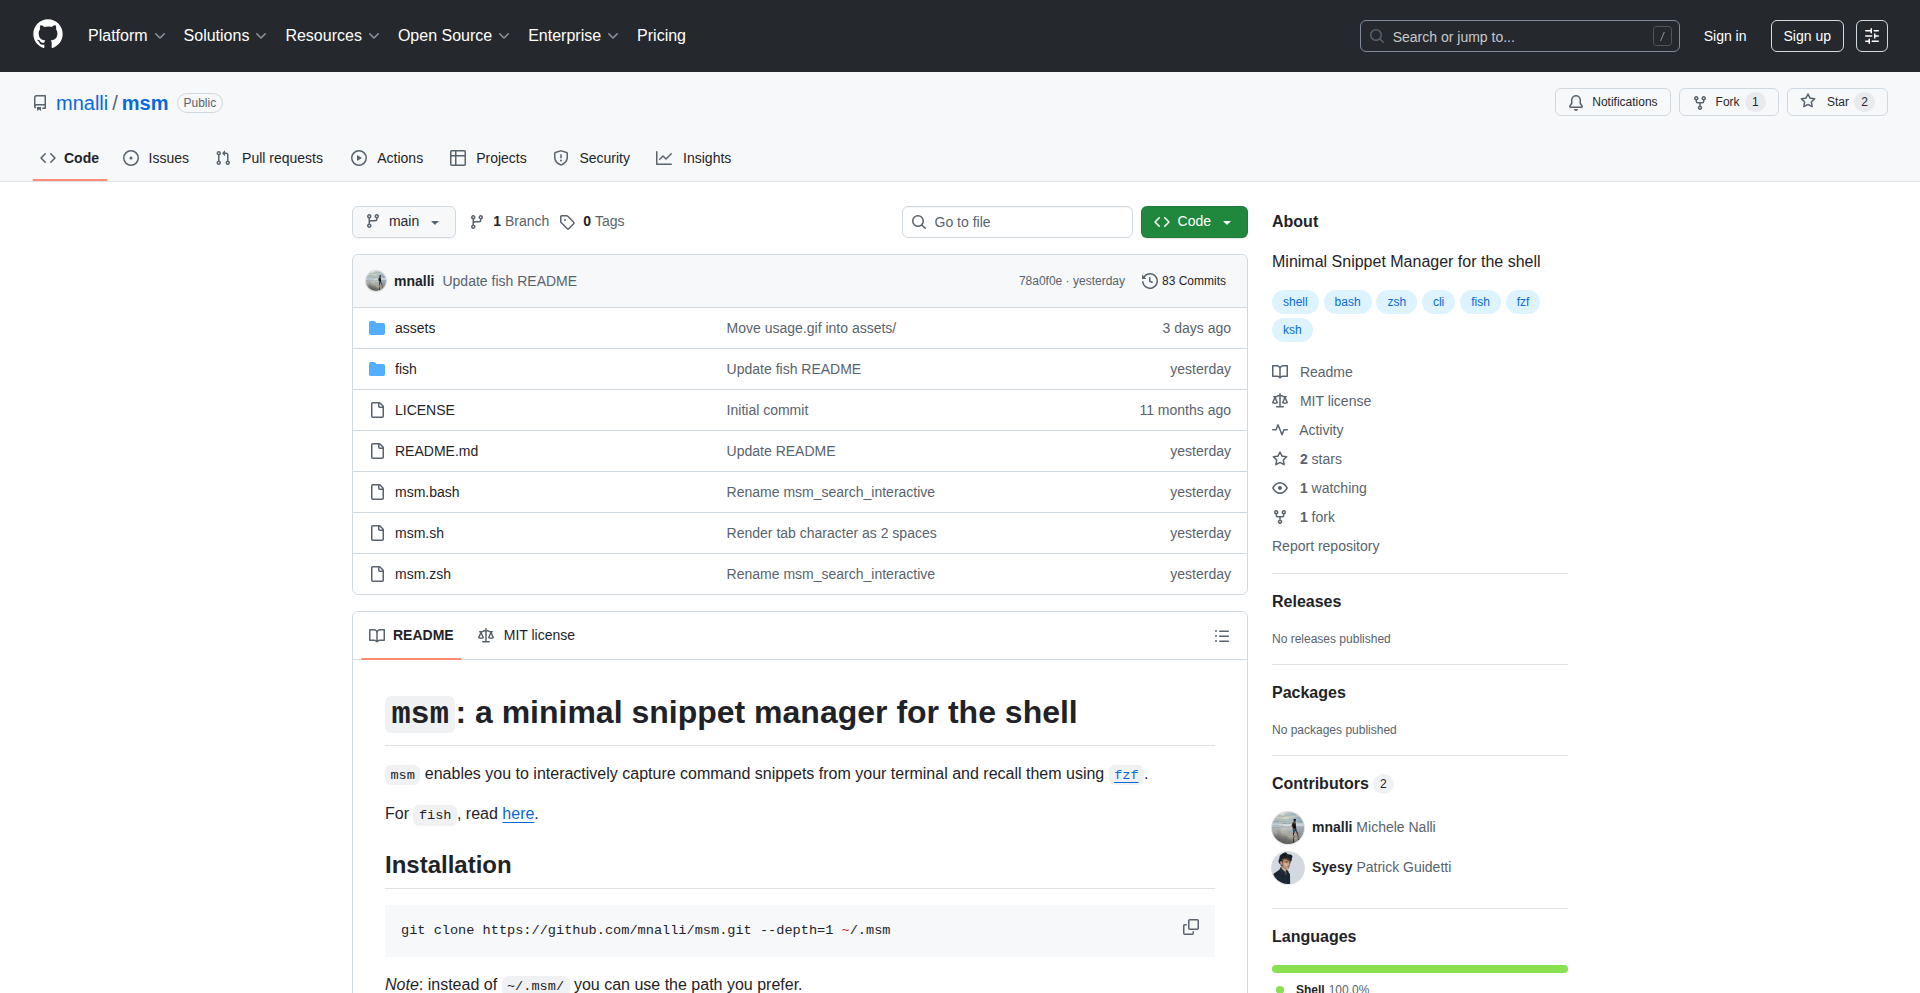Open the 'here' link for fish

tap(518, 814)
